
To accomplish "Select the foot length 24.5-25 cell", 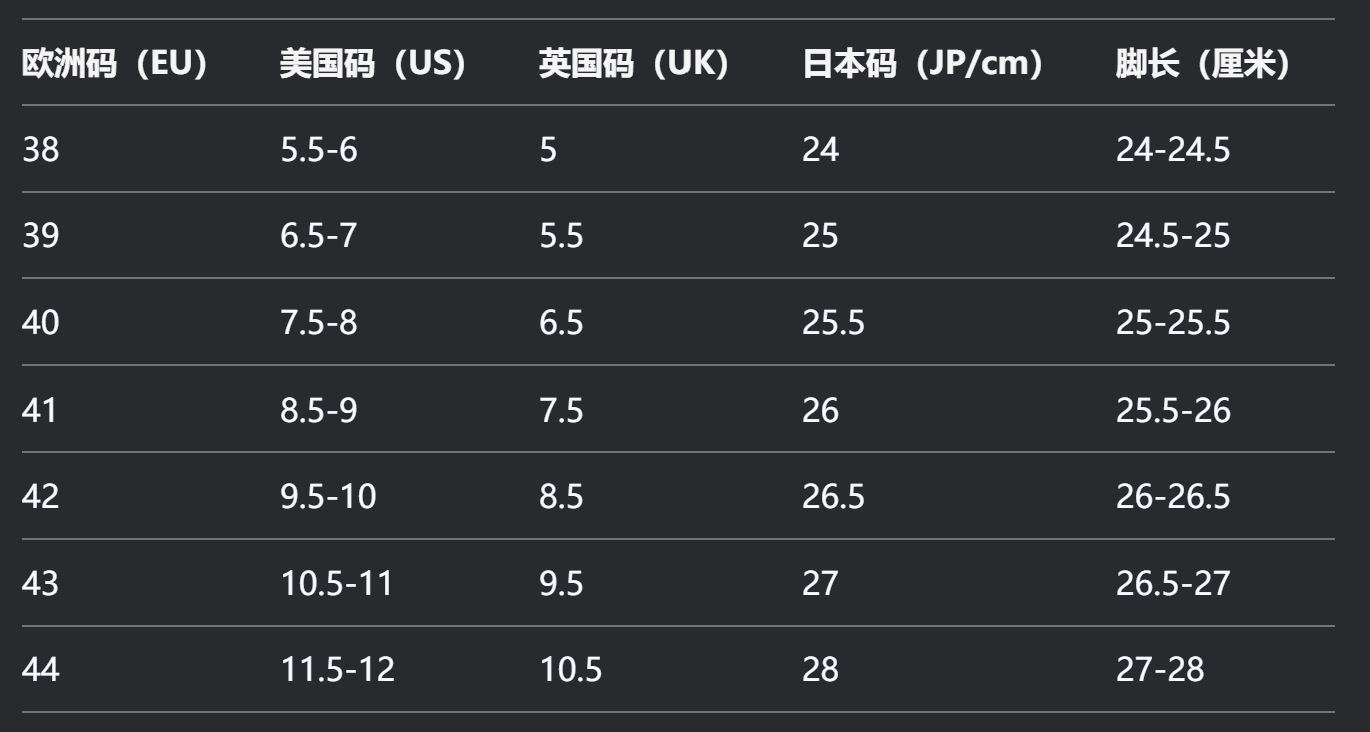I will pos(1173,237).
